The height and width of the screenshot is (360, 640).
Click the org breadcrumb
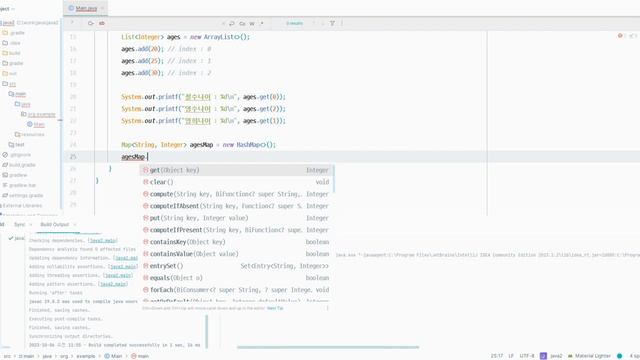coord(64,356)
